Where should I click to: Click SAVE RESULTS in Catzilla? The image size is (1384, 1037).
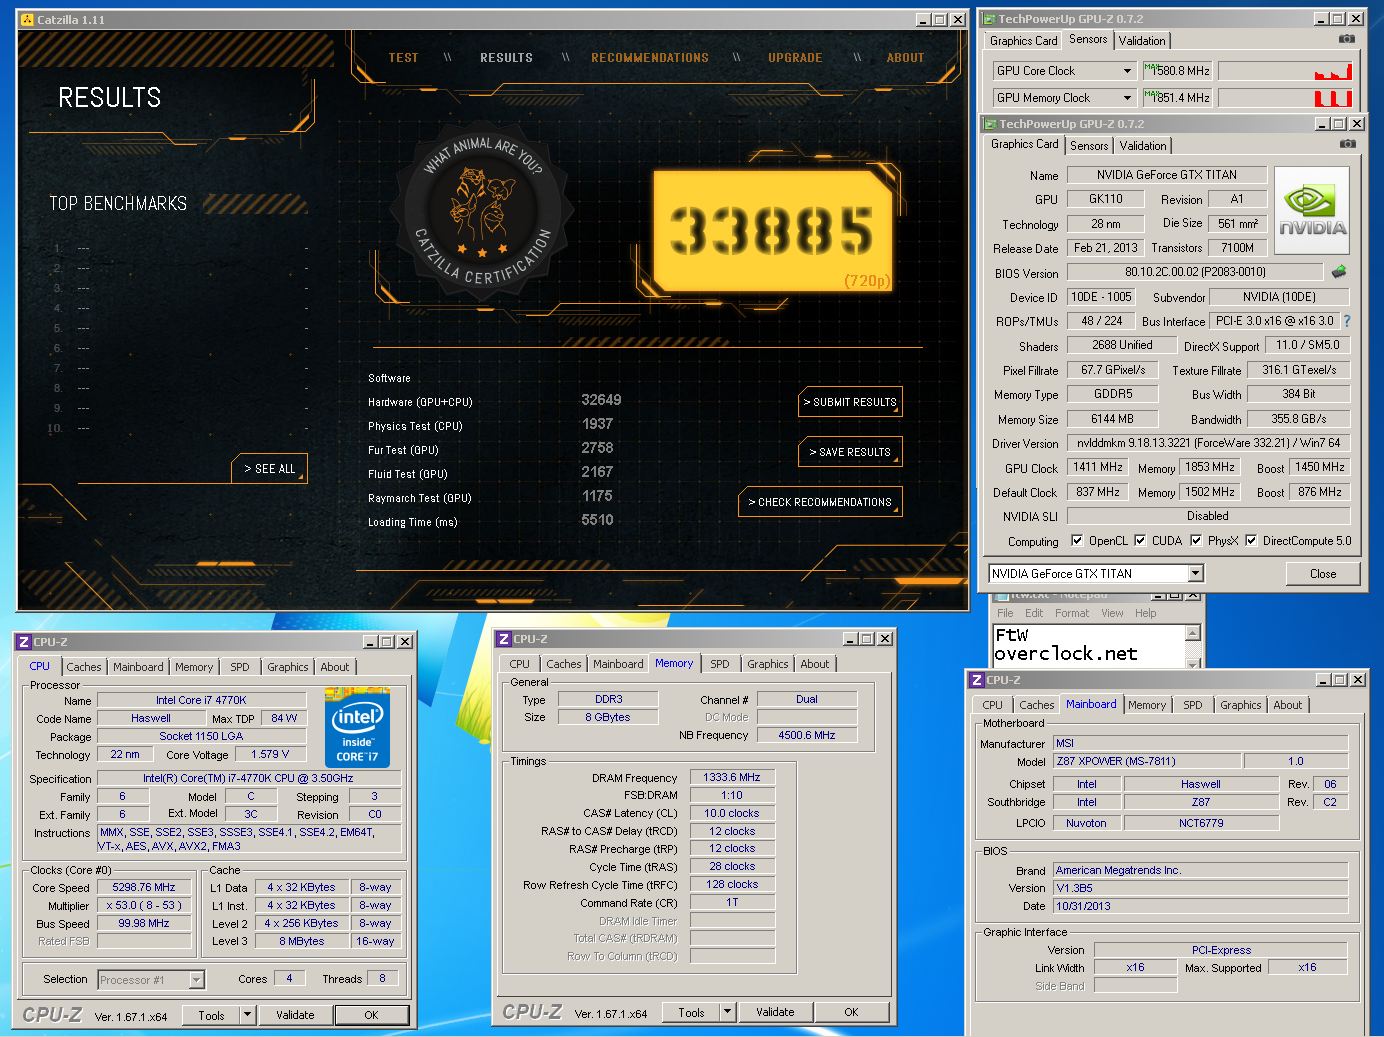pyautogui.click(x=850, y=452)
